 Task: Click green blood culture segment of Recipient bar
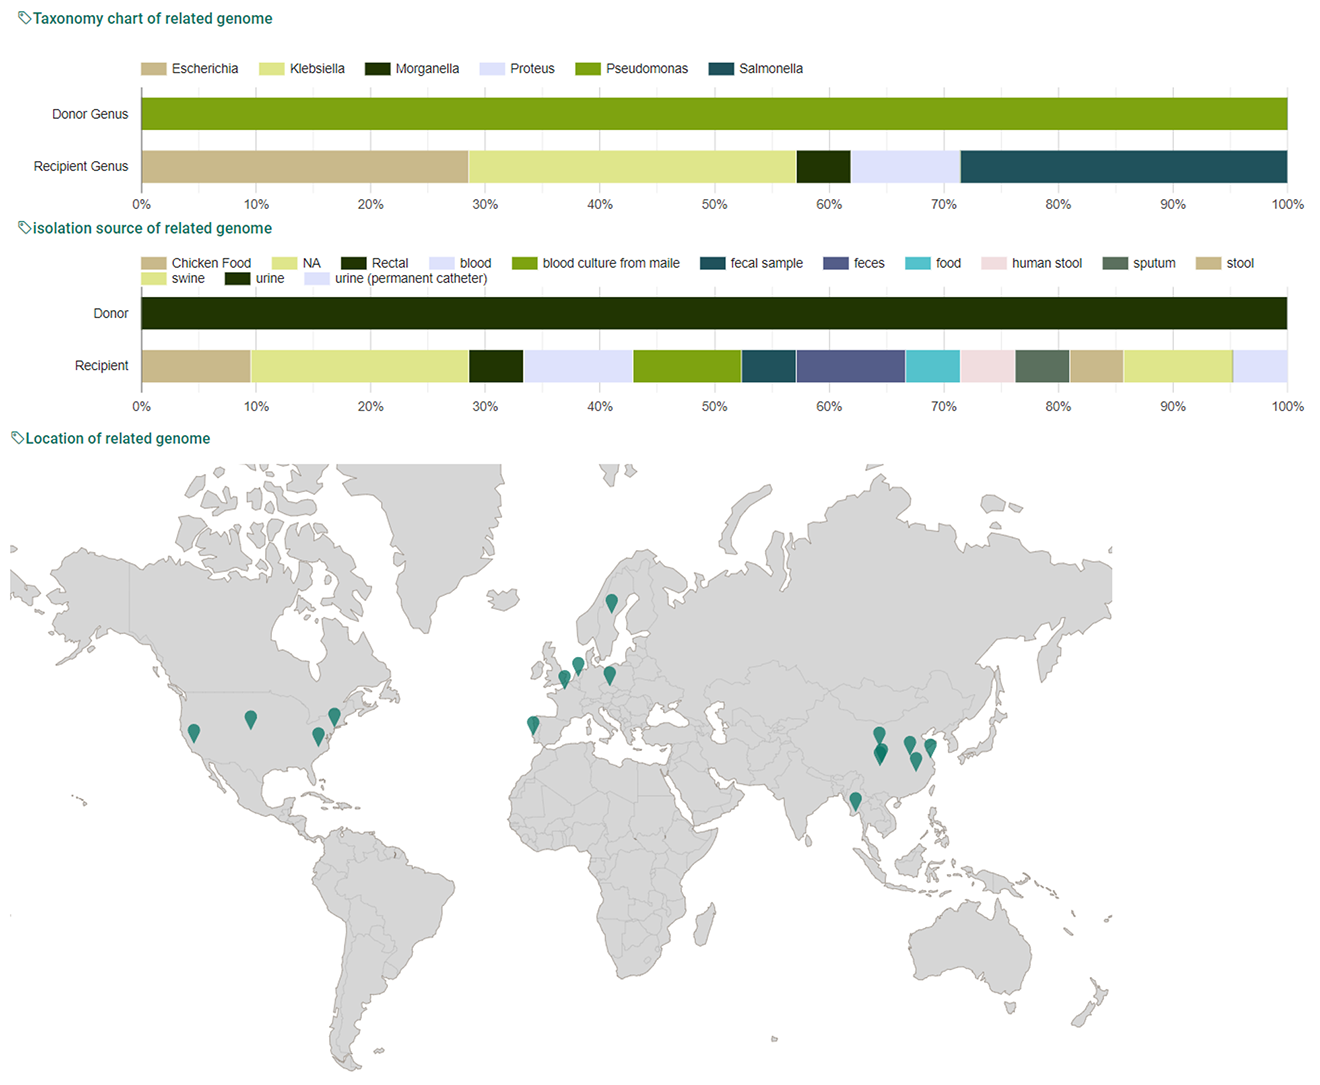click(x=687, y=366)
